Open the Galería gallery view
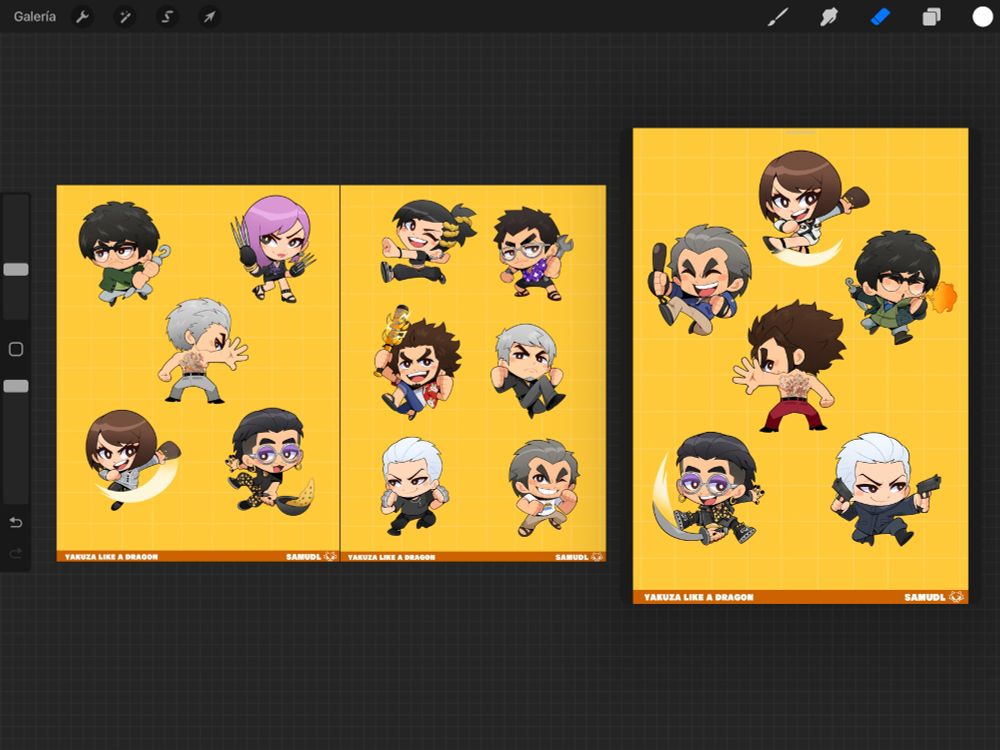The width and height of the screenshot is (1000, 750). tap(34, 17)
